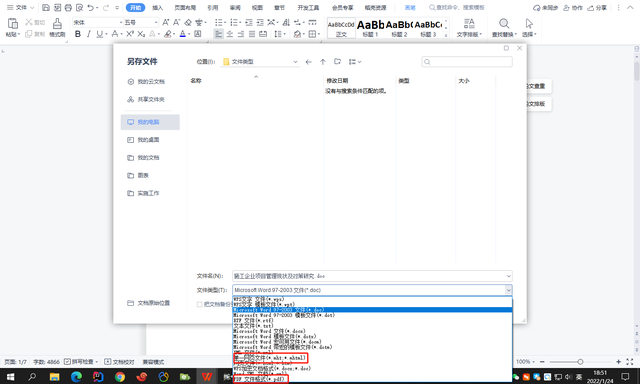Select RTF file type option
Image resolution: width=640 pixels, height=384 pixels.
[x=253, y=321]
